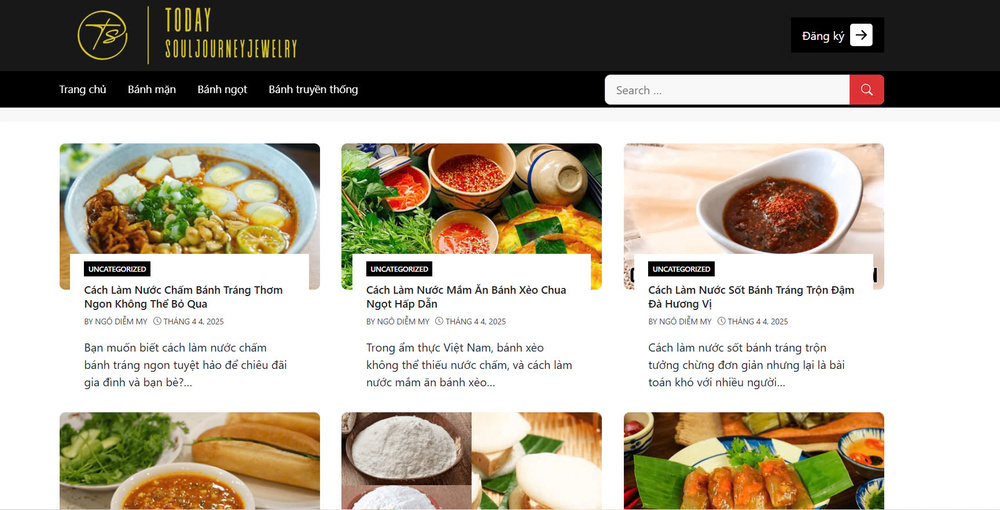
Task: Open the Bánh mặn menu item
Action: coord(152,90)
